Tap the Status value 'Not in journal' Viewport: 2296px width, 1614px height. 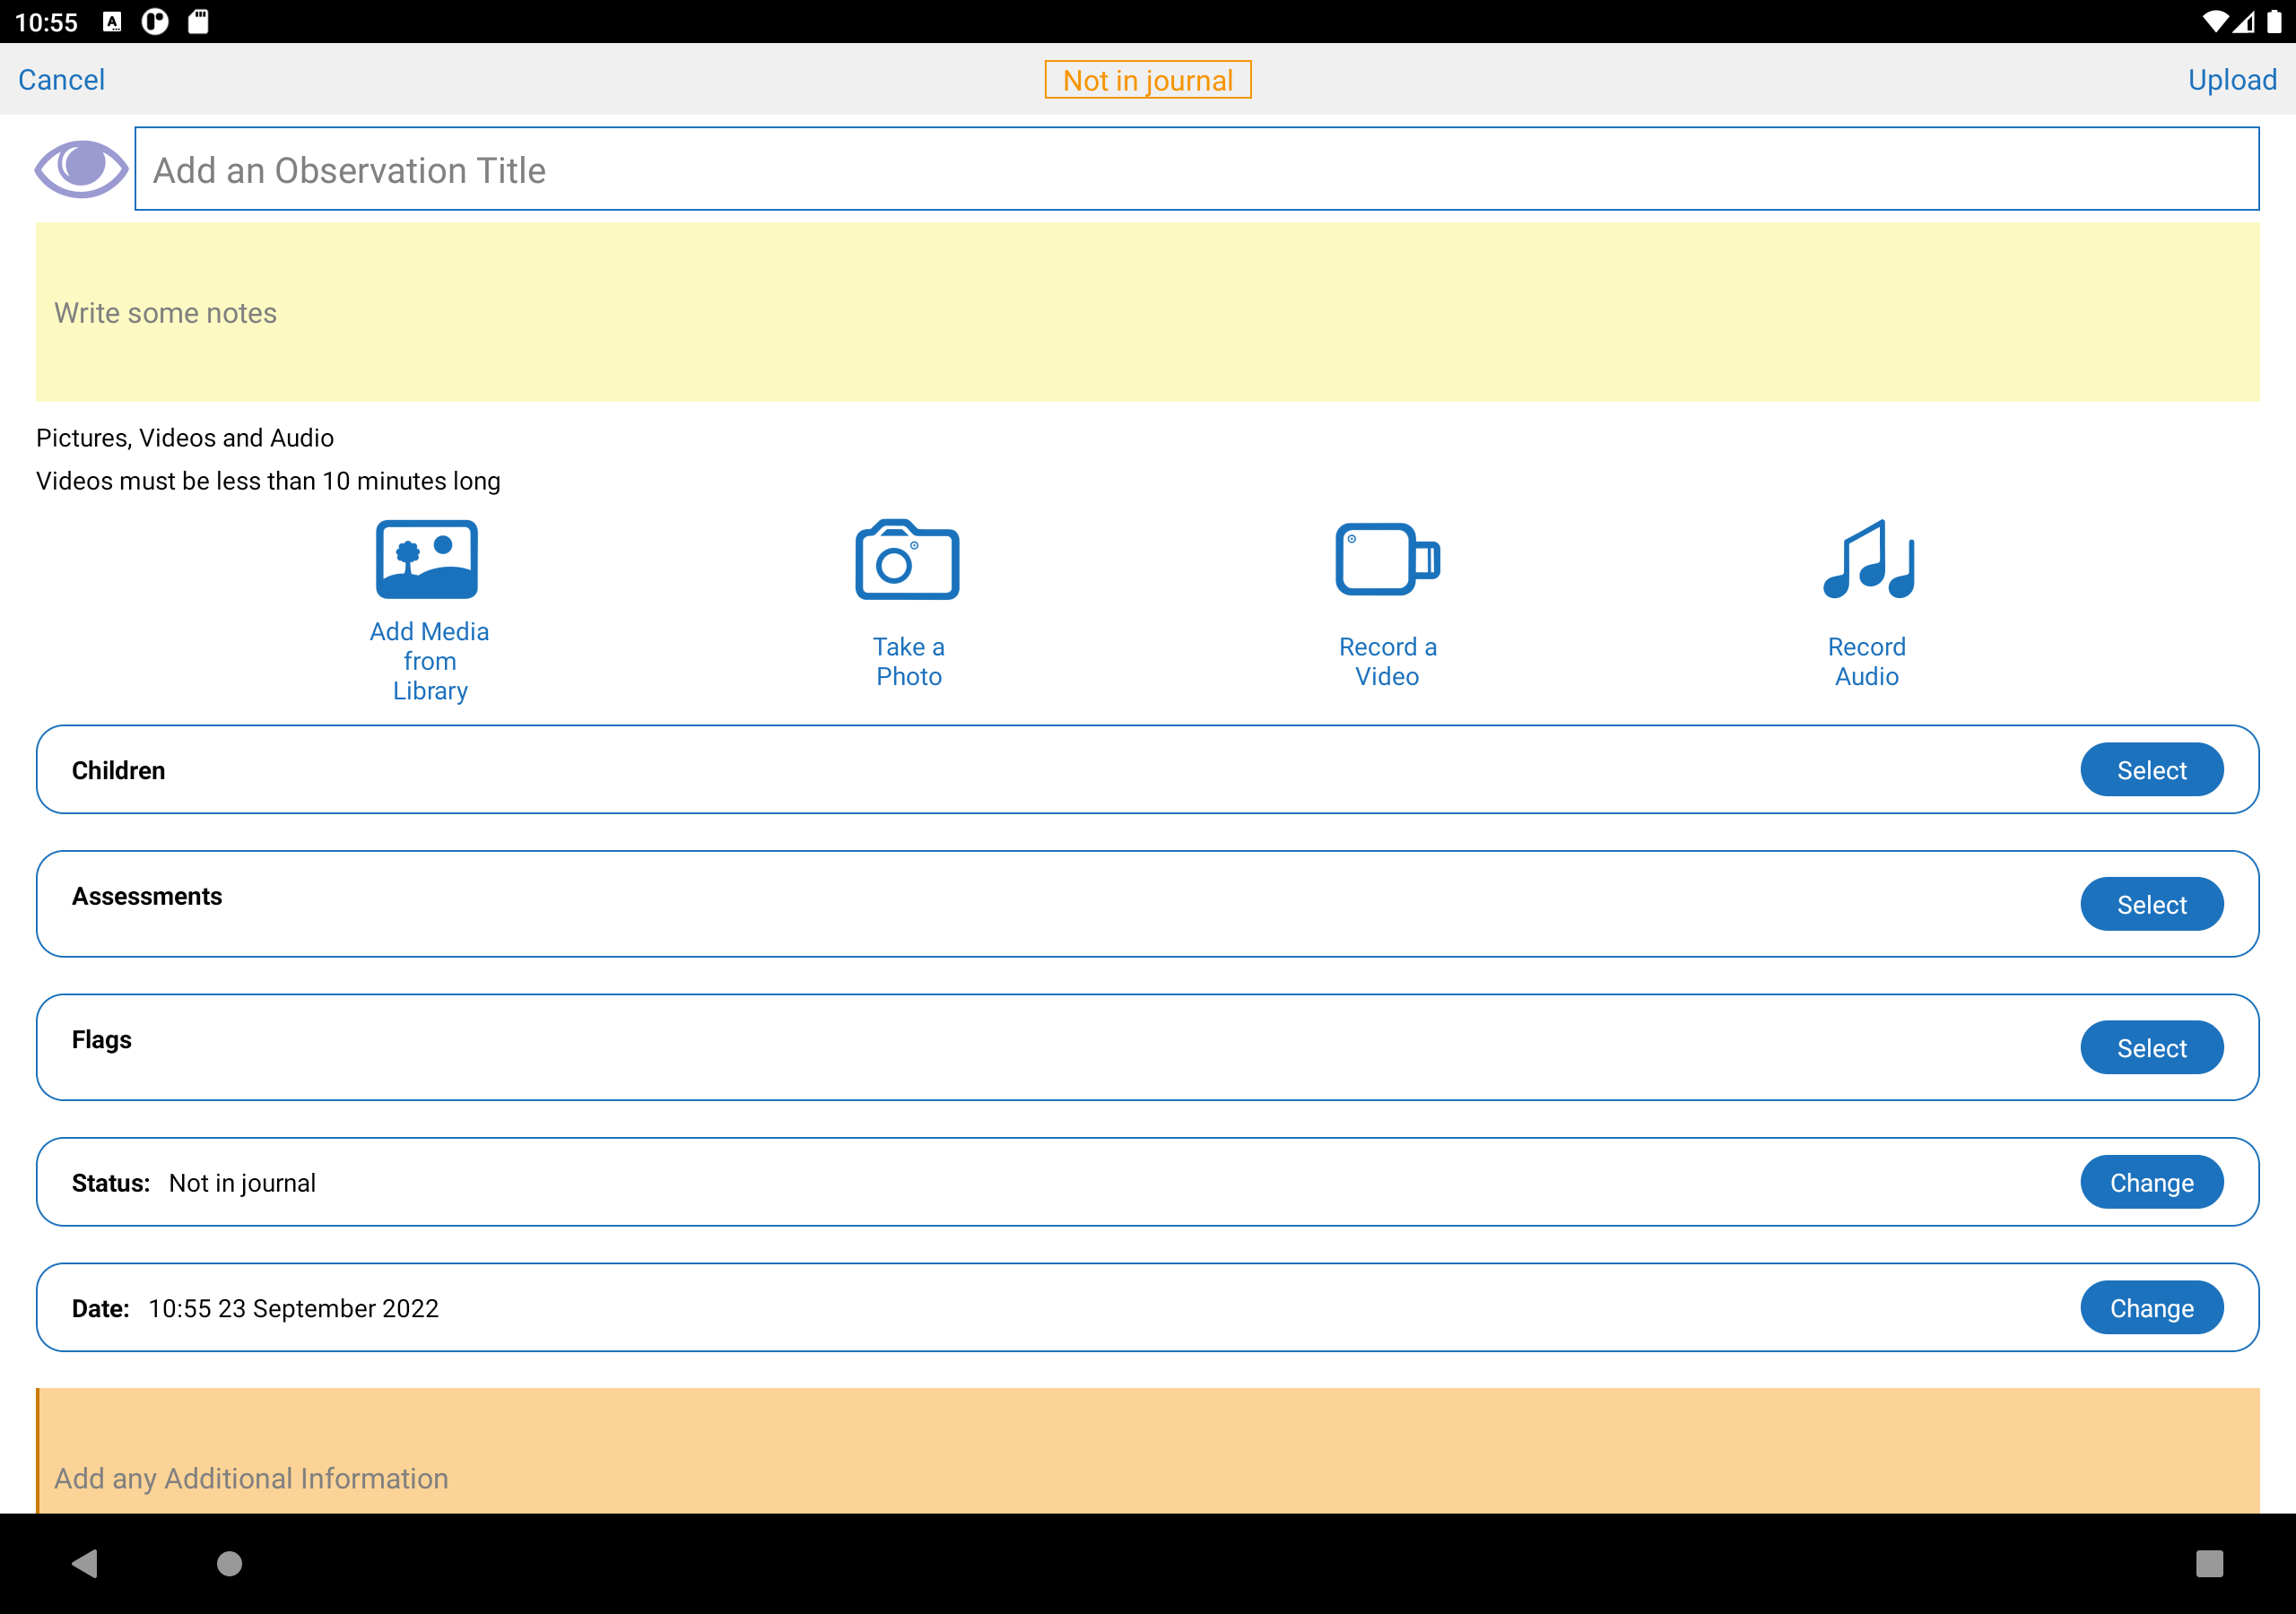(x=242, y=1183)
